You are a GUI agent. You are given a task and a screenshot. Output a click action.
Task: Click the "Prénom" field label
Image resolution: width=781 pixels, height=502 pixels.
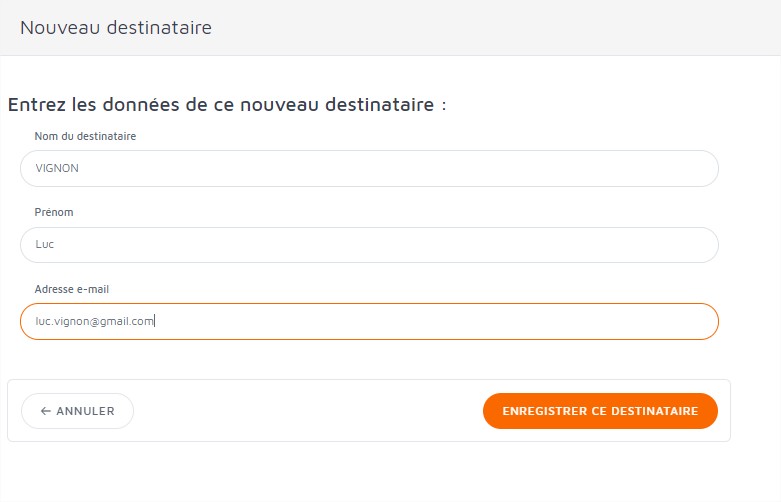pyautogui.click(x=54, y=212)
